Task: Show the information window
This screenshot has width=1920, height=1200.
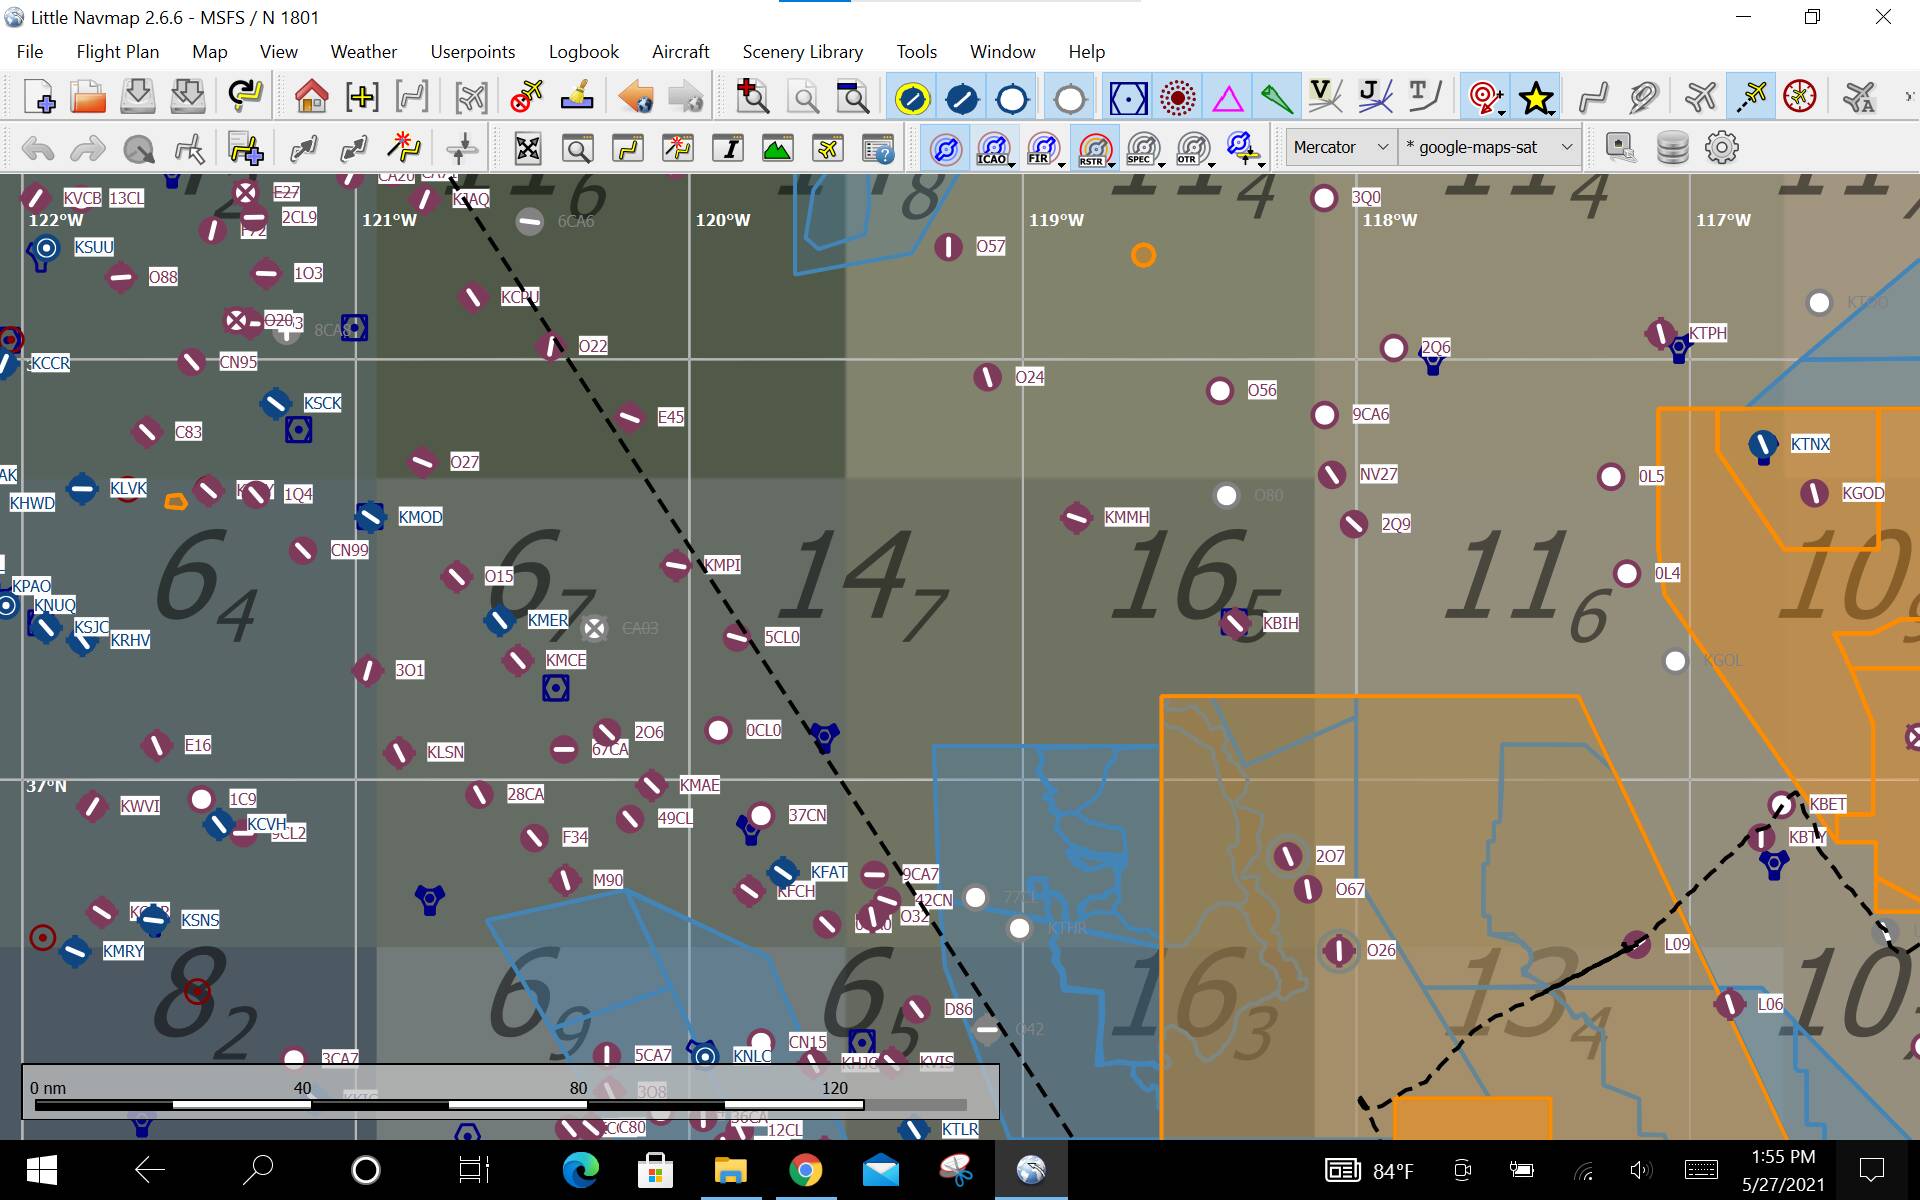Action: pyautogui.click(x=728, y=148)
